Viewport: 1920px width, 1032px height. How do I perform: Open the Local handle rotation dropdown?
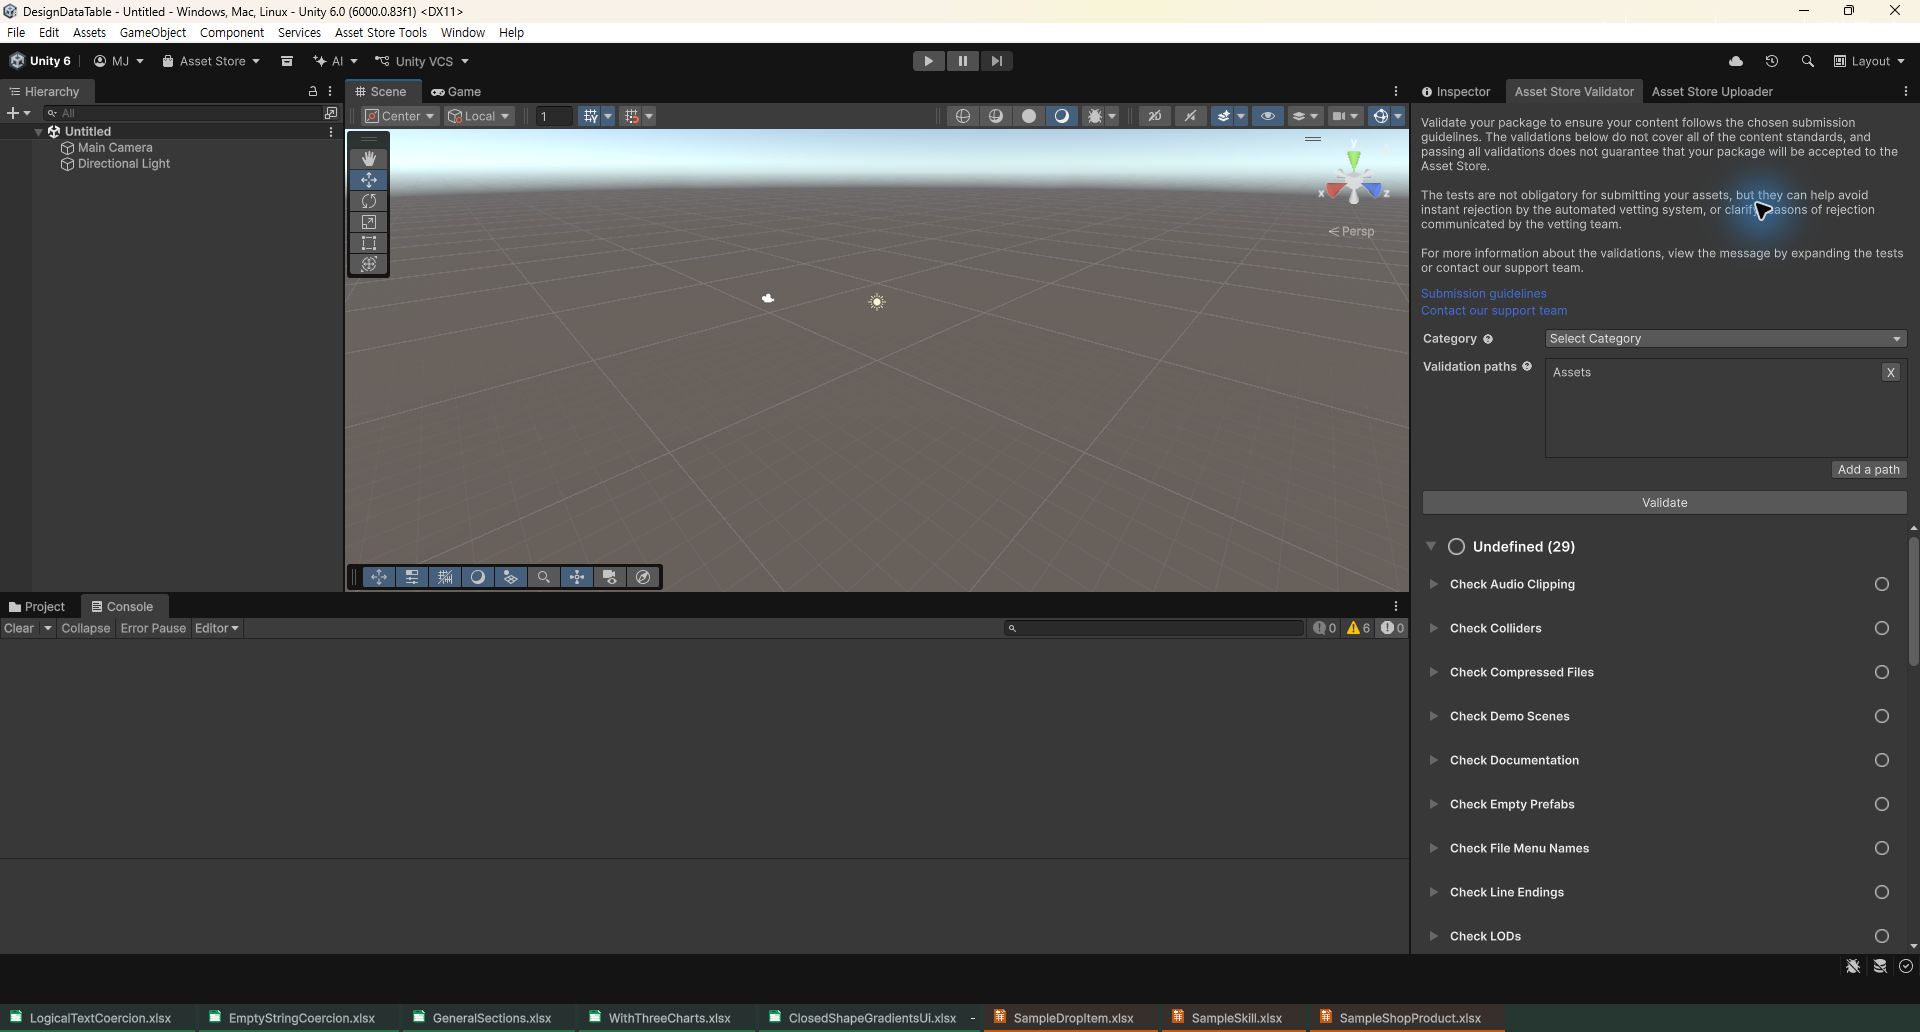479,116
